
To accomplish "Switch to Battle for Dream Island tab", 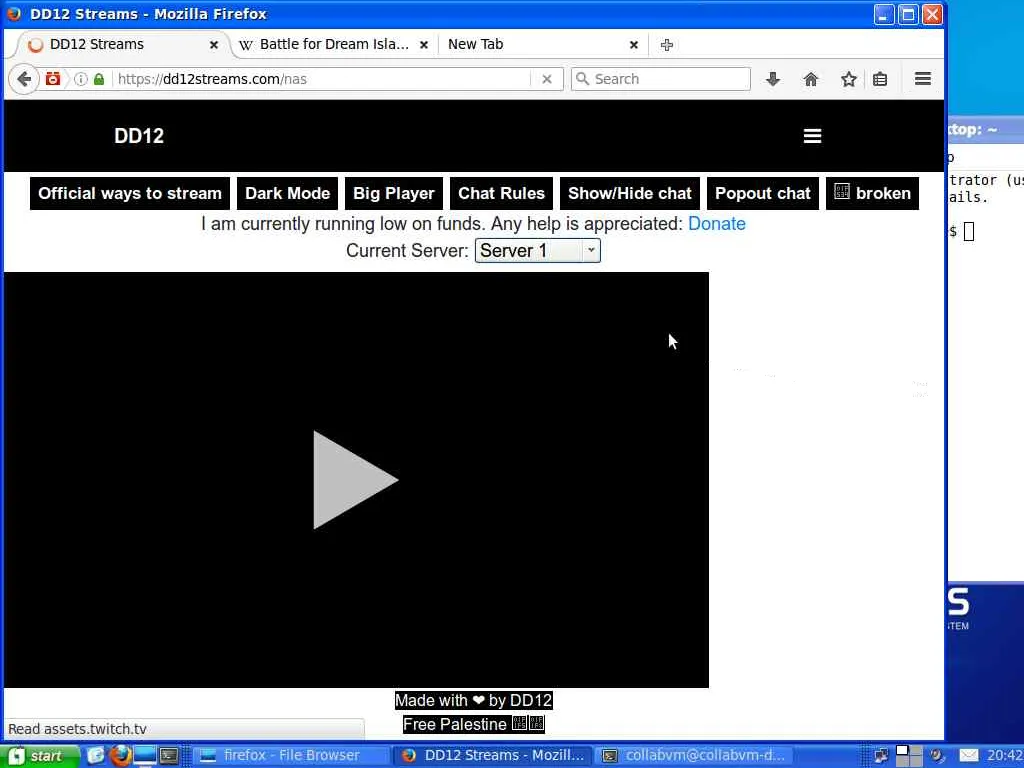I will pyautogui.click(x=333, y=44).
